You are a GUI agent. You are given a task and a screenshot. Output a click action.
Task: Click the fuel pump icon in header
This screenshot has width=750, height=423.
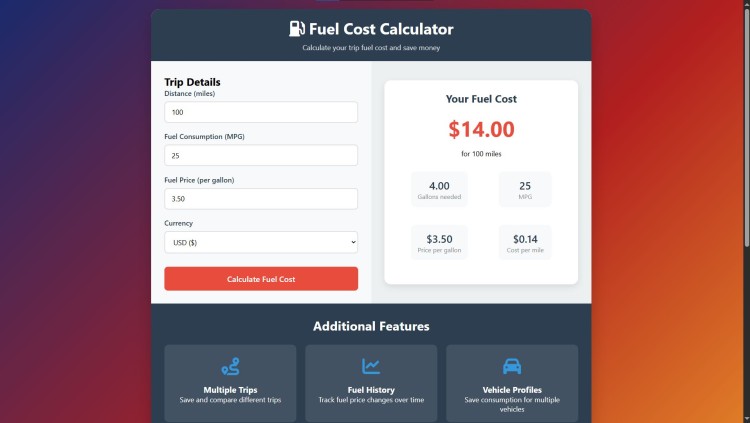click(x=297, y=29)
